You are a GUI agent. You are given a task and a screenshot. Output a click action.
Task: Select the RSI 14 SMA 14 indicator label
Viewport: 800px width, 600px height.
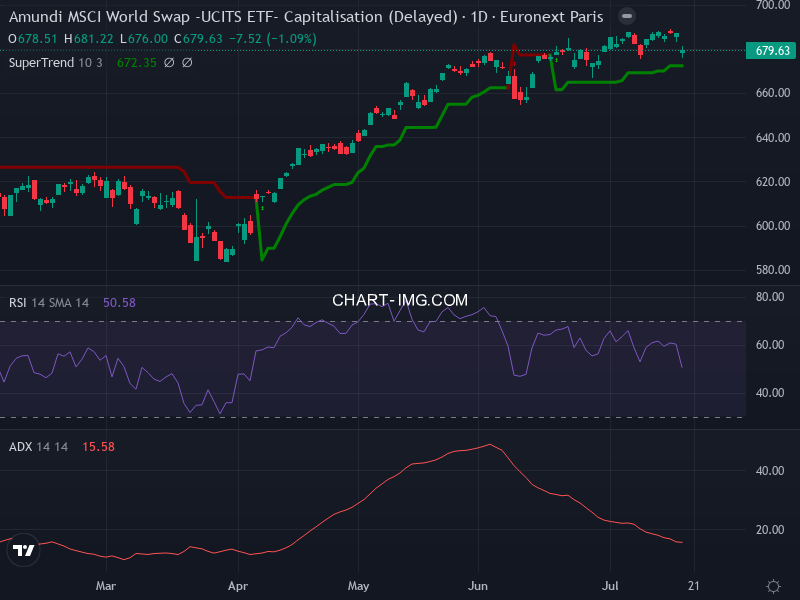click(x=49, y=303)
